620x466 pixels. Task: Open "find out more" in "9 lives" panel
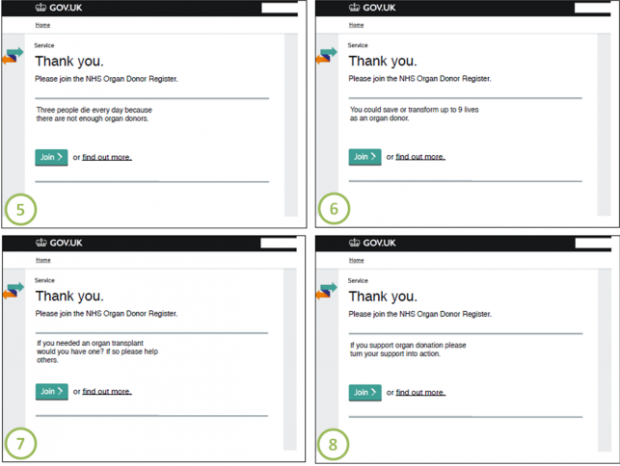(420, 157)
